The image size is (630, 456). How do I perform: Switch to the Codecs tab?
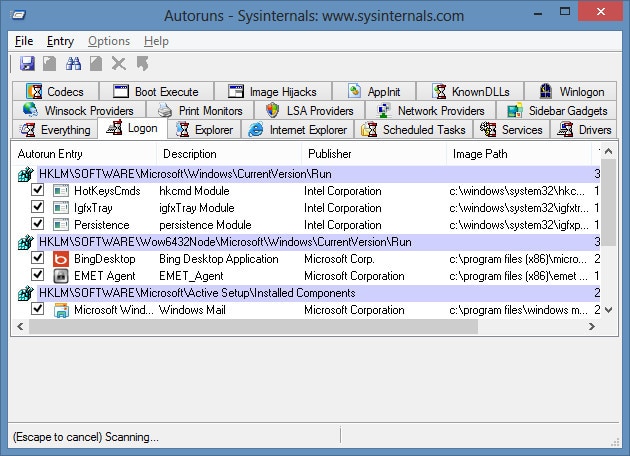pyautogui.click(x=55, y=91)
